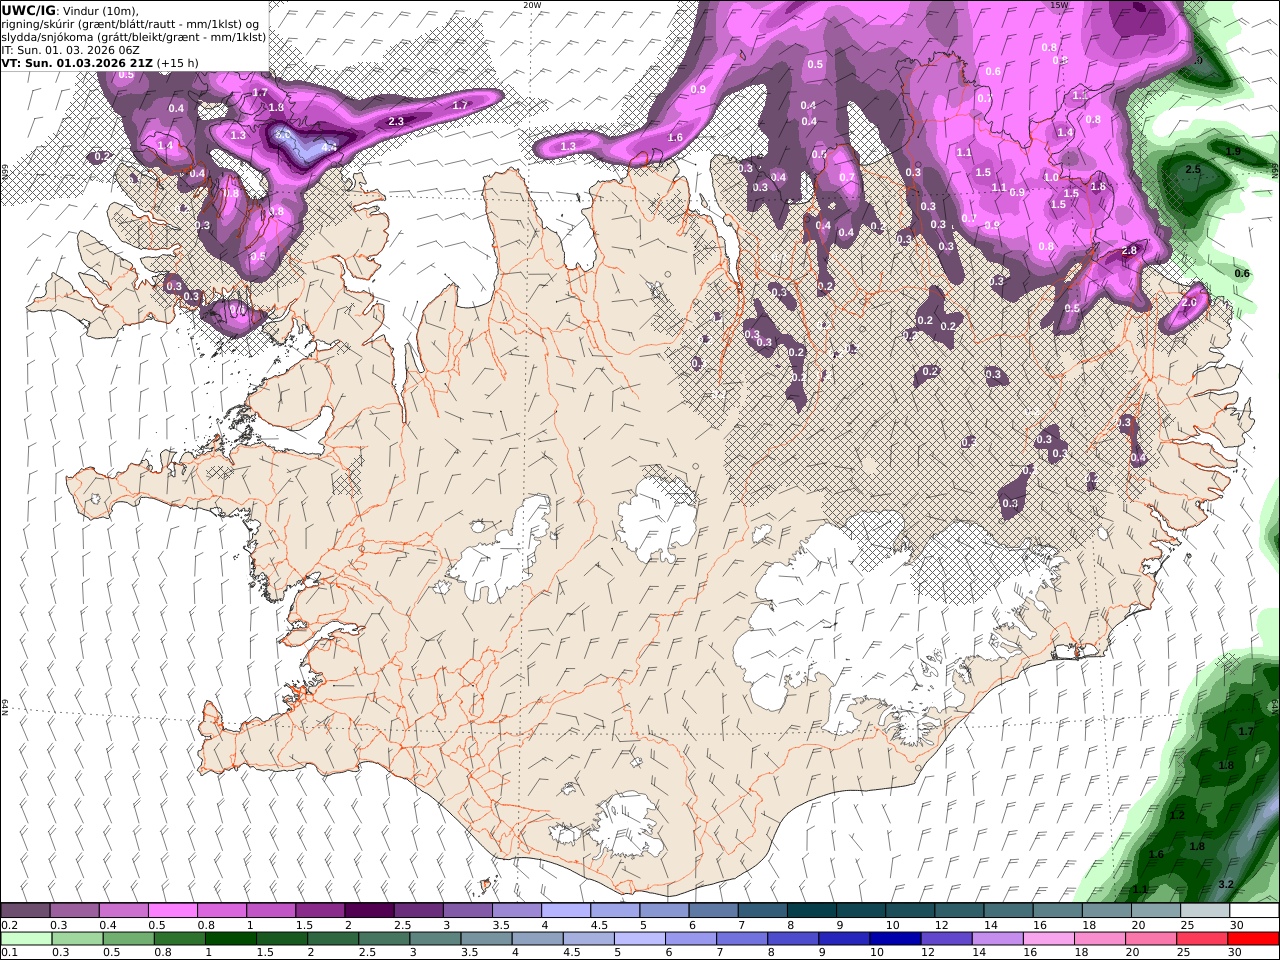Screen dimensions: 1280x960
Task: Select rain legend swatch 25 to 30
Action: pos(1201,939)
